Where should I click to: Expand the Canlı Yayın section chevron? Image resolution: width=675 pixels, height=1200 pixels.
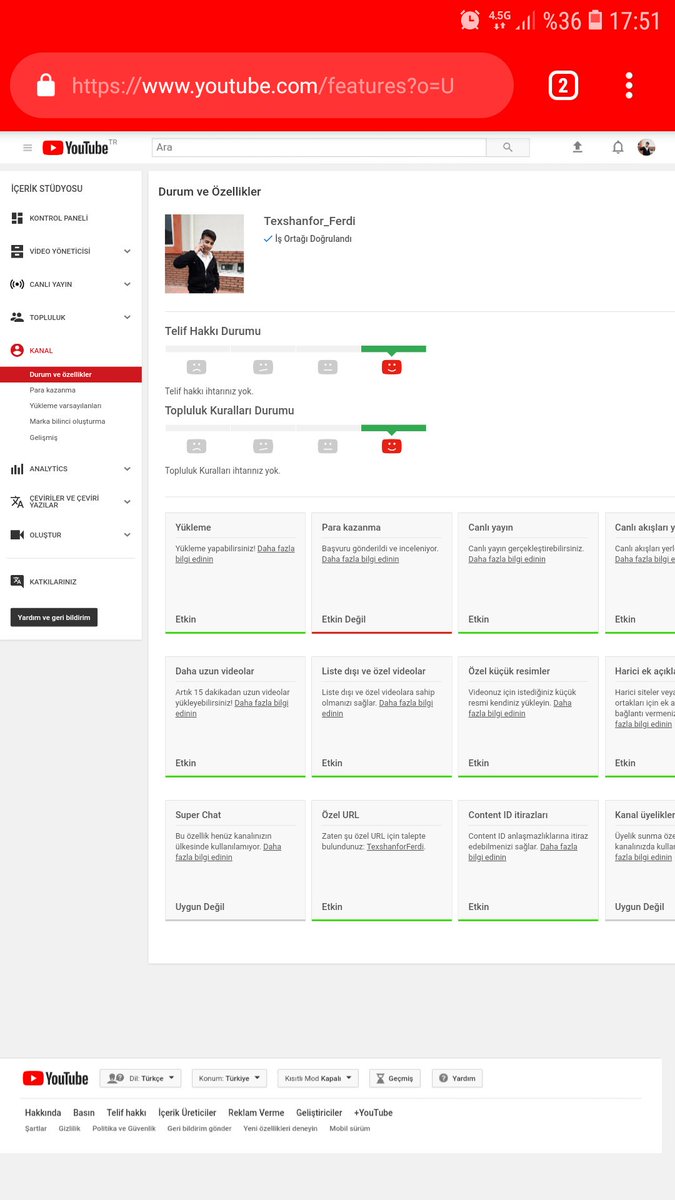[x=127, y=284]
